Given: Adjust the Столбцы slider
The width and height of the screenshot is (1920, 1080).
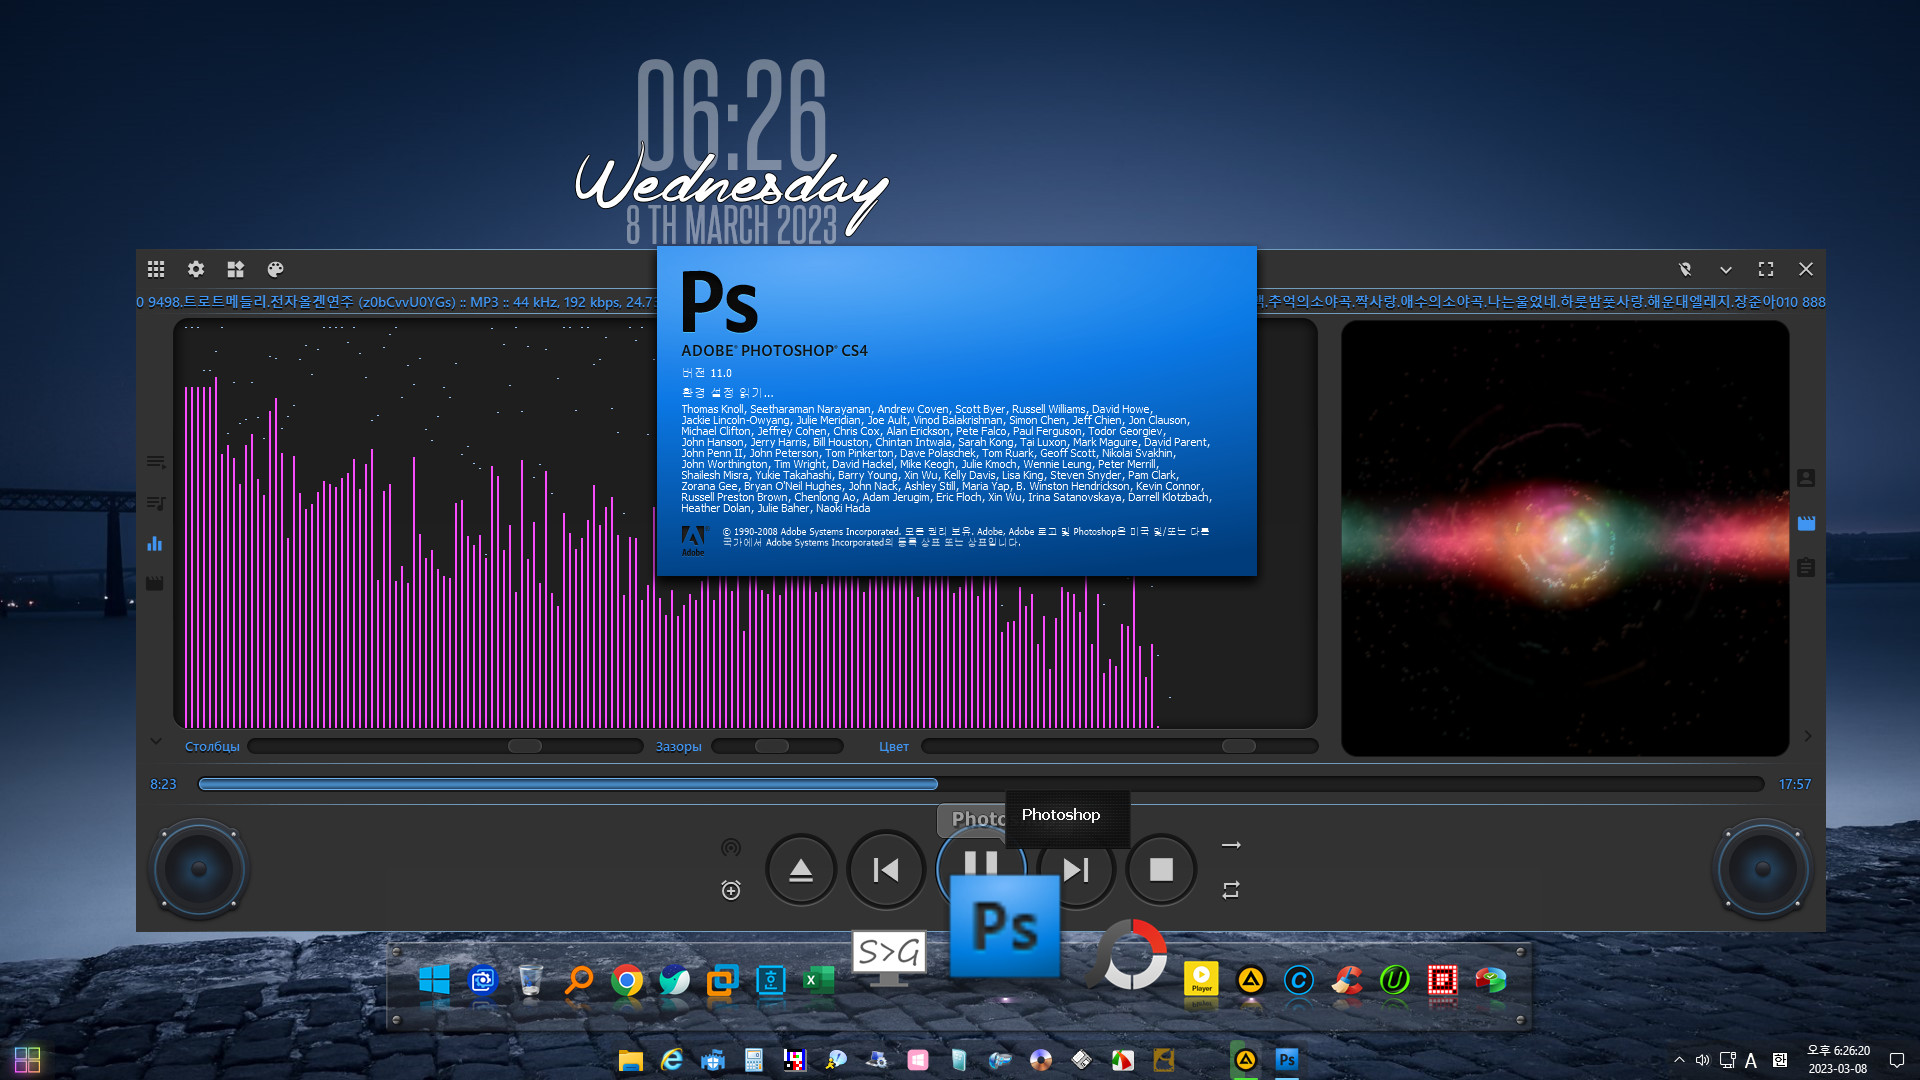Looking at the screenshot, I should (446, 746).
